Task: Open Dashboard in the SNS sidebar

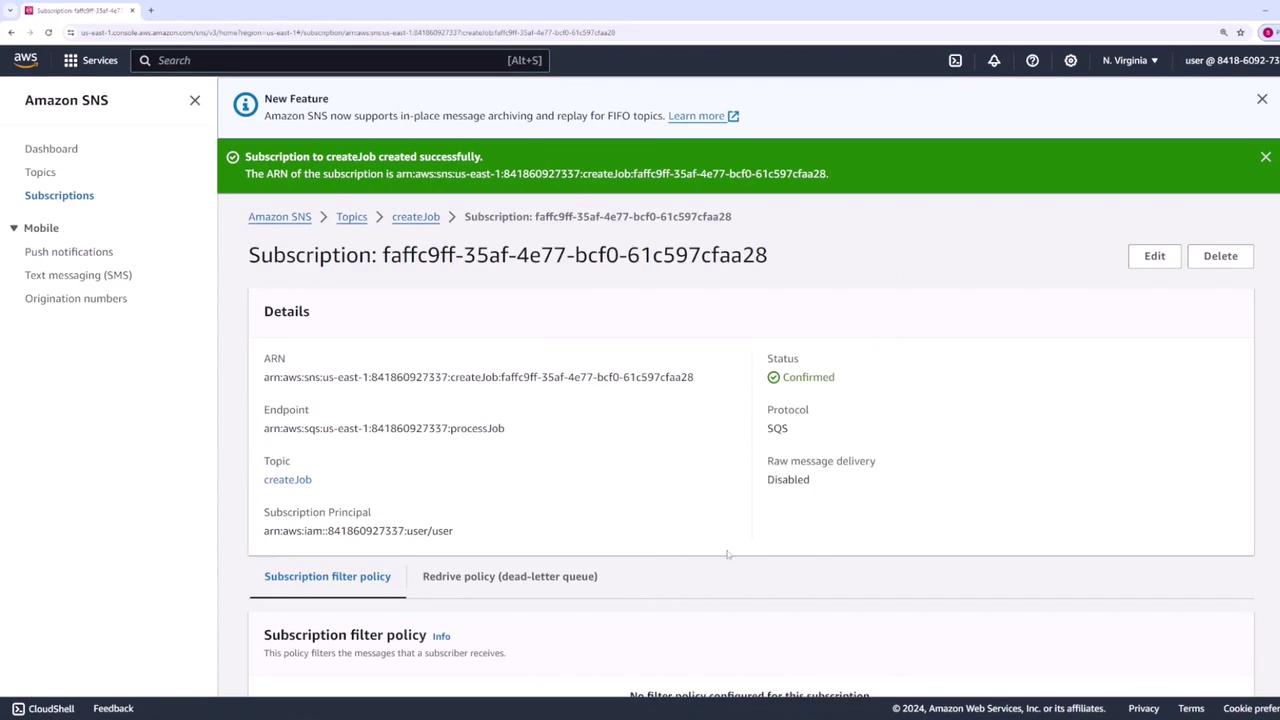Action: [x=51, y=149]
